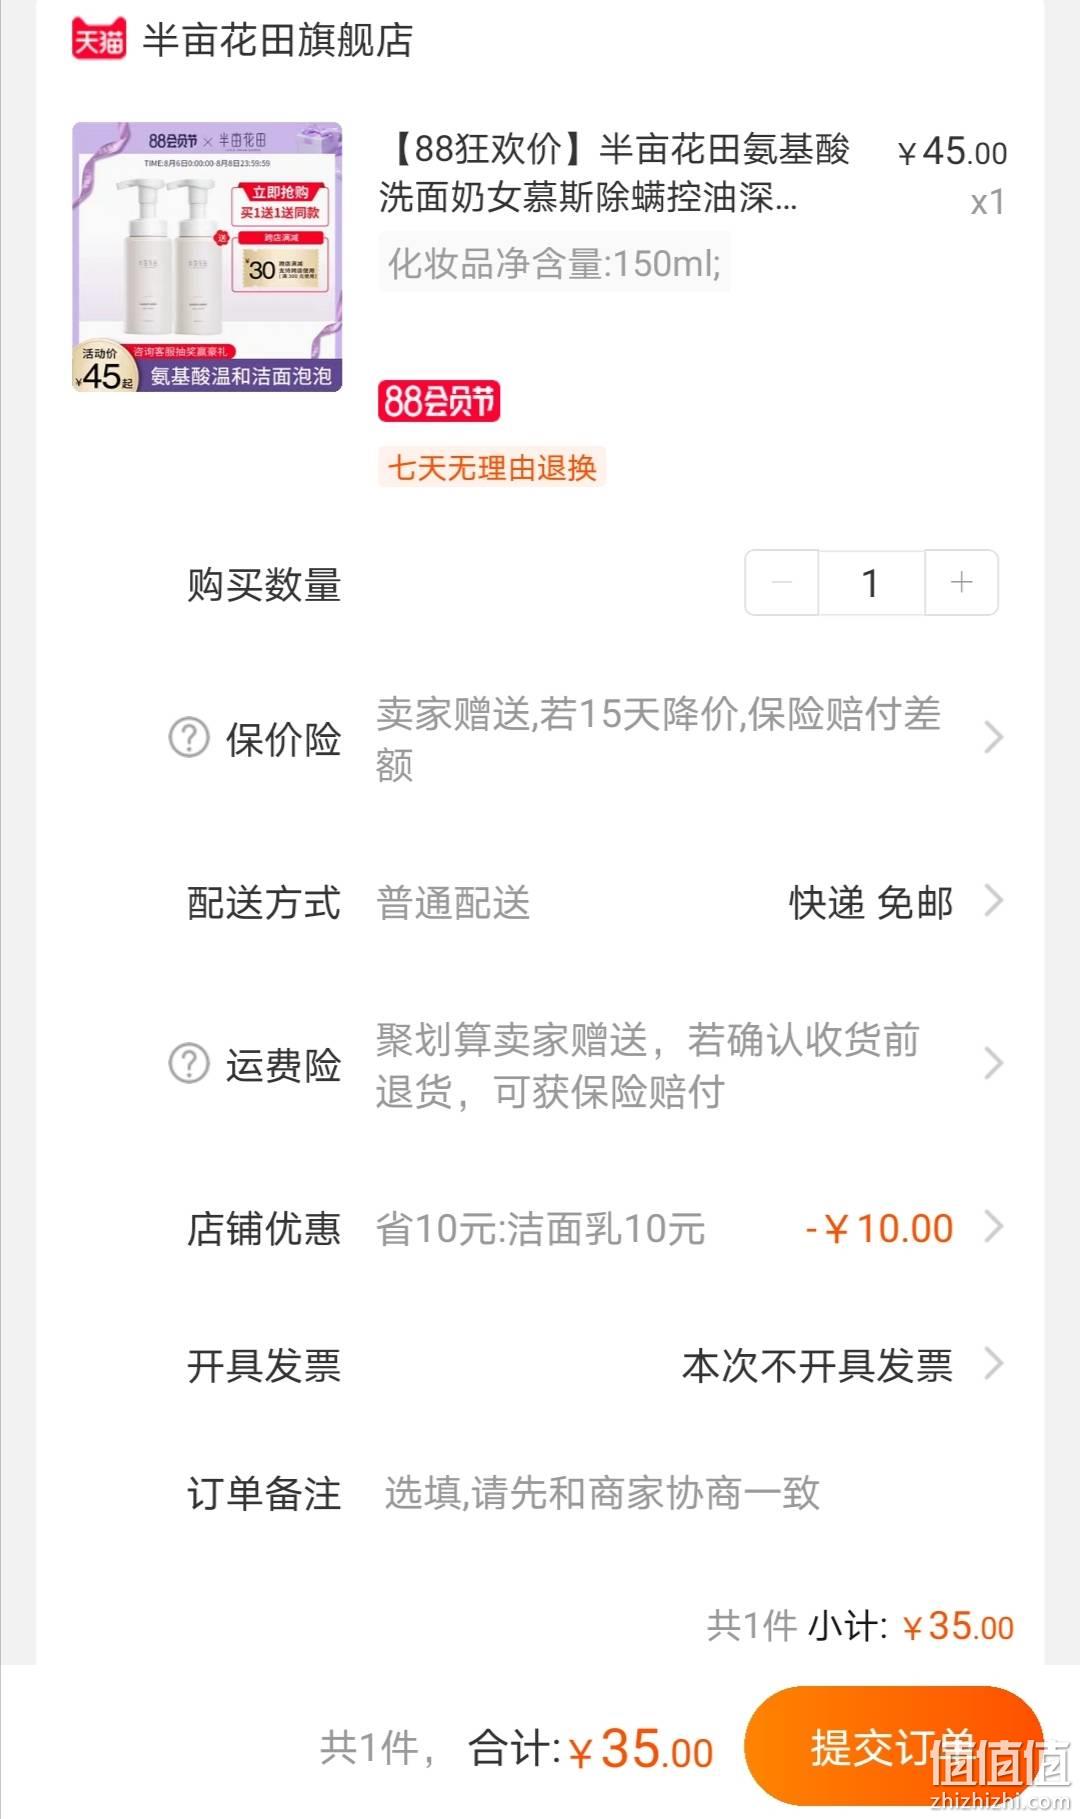Open the 开具发票 invoice options chevron
The height and width of the screenshot is (1819, 1080).
(992, 1364)
